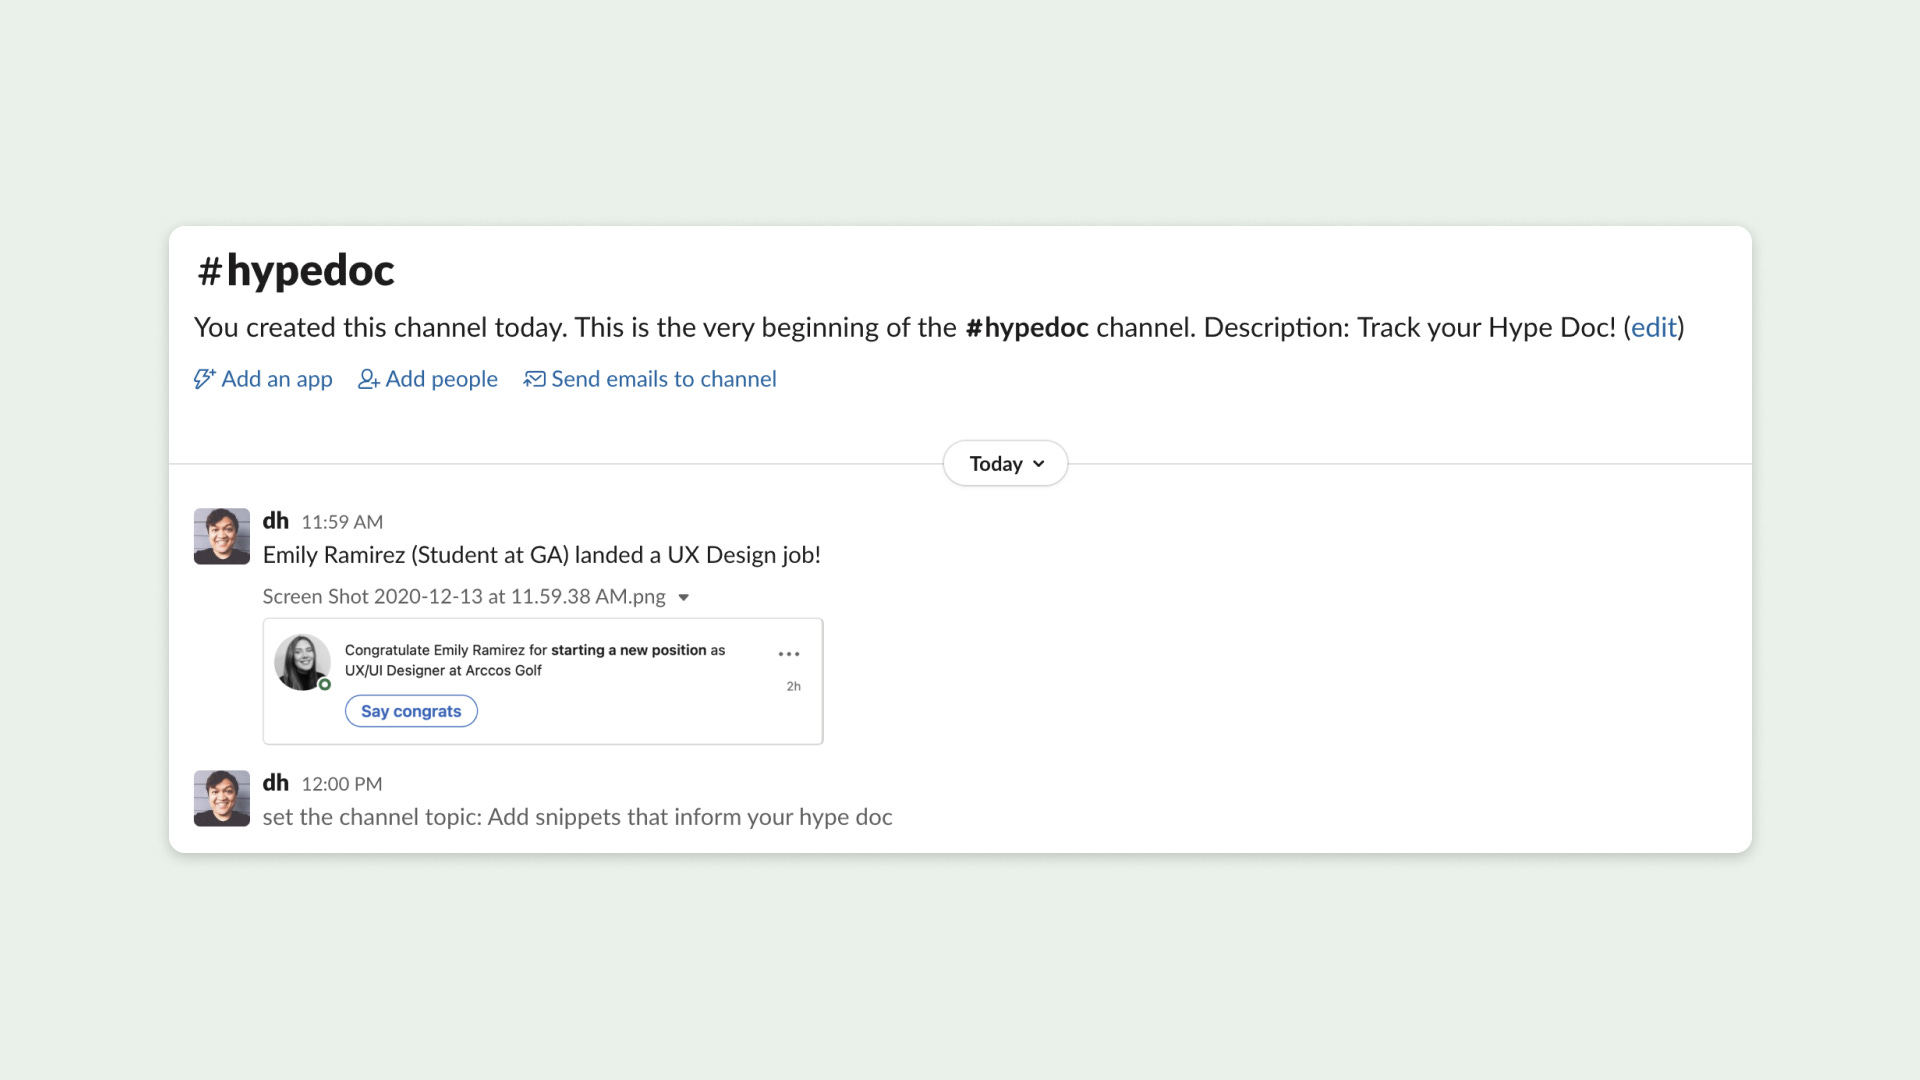Click the Send emails to channel link

point(664,378)
